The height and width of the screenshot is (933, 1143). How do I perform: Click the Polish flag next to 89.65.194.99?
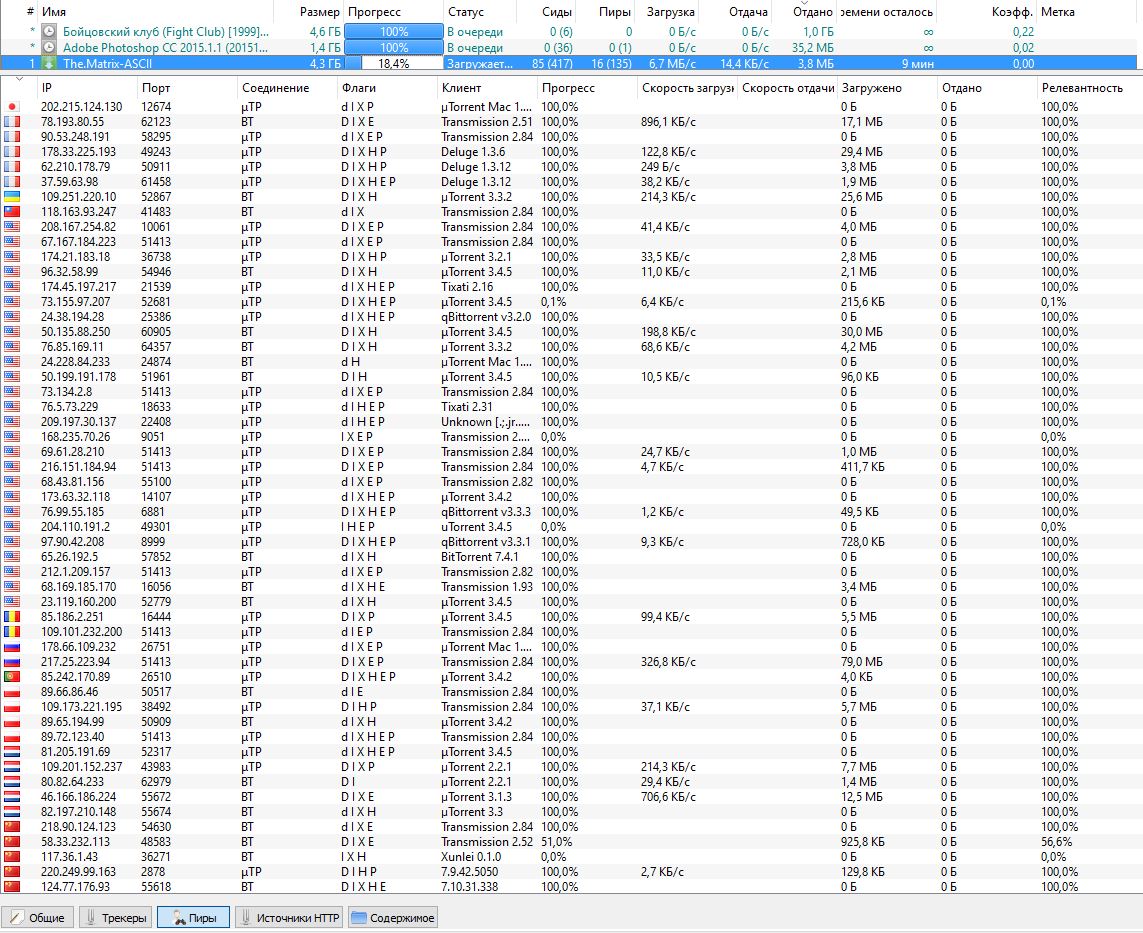pyautogui.click(x=12, y=722)
